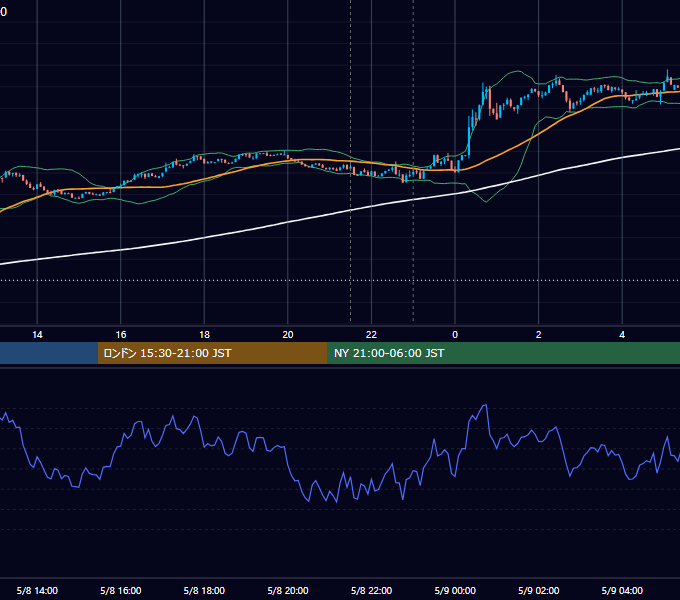Select the hour label 18 on the time axis
The image size is (680, 600).
204,335
